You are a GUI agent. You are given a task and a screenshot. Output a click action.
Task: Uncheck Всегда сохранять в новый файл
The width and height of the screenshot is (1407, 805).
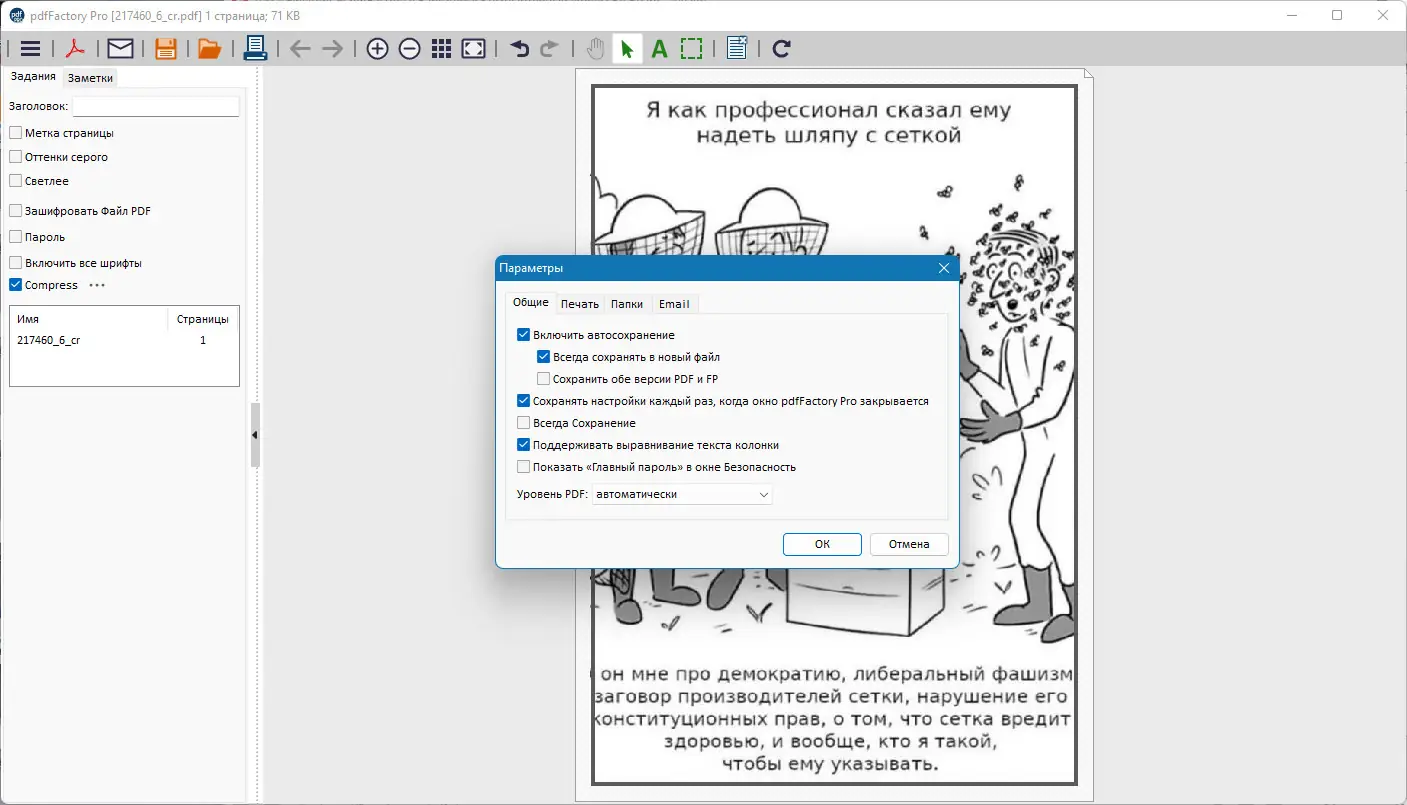tap(544, 357)
